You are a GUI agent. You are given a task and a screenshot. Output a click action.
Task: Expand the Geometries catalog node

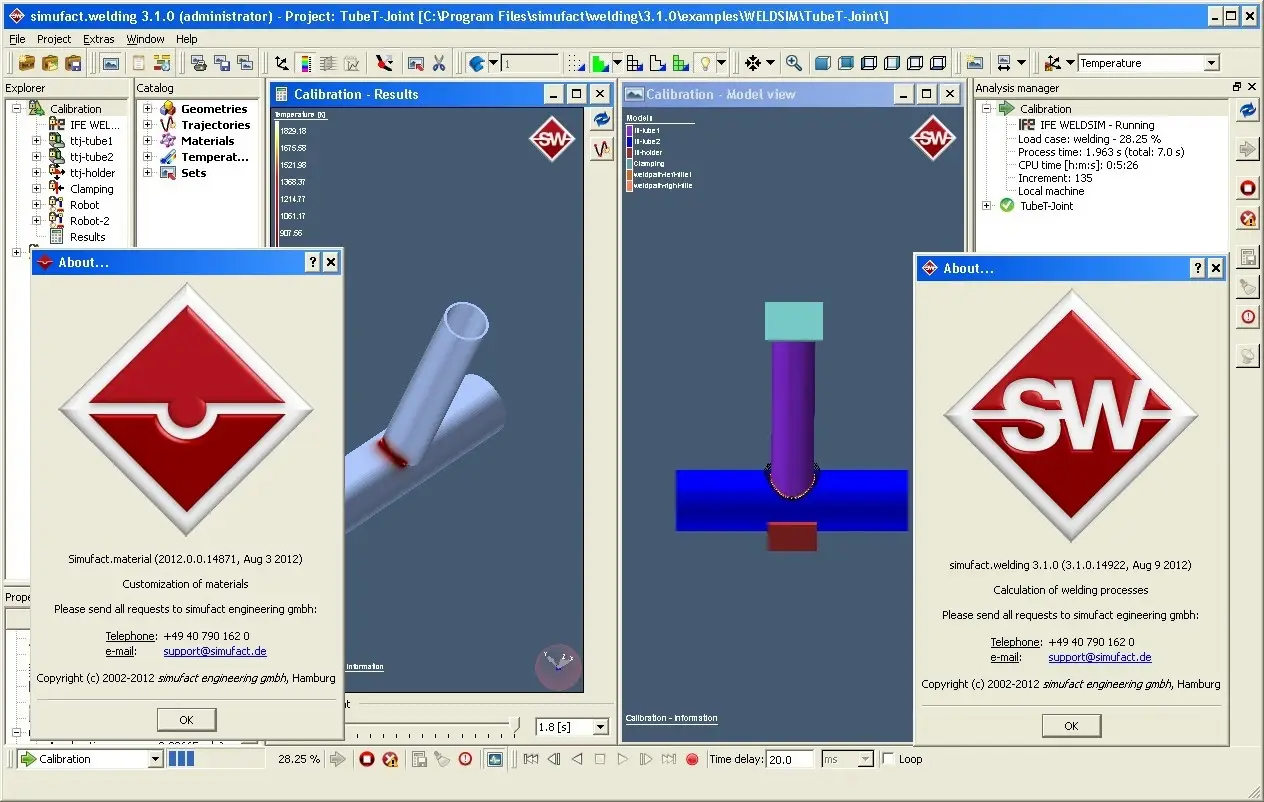(147, 109)
